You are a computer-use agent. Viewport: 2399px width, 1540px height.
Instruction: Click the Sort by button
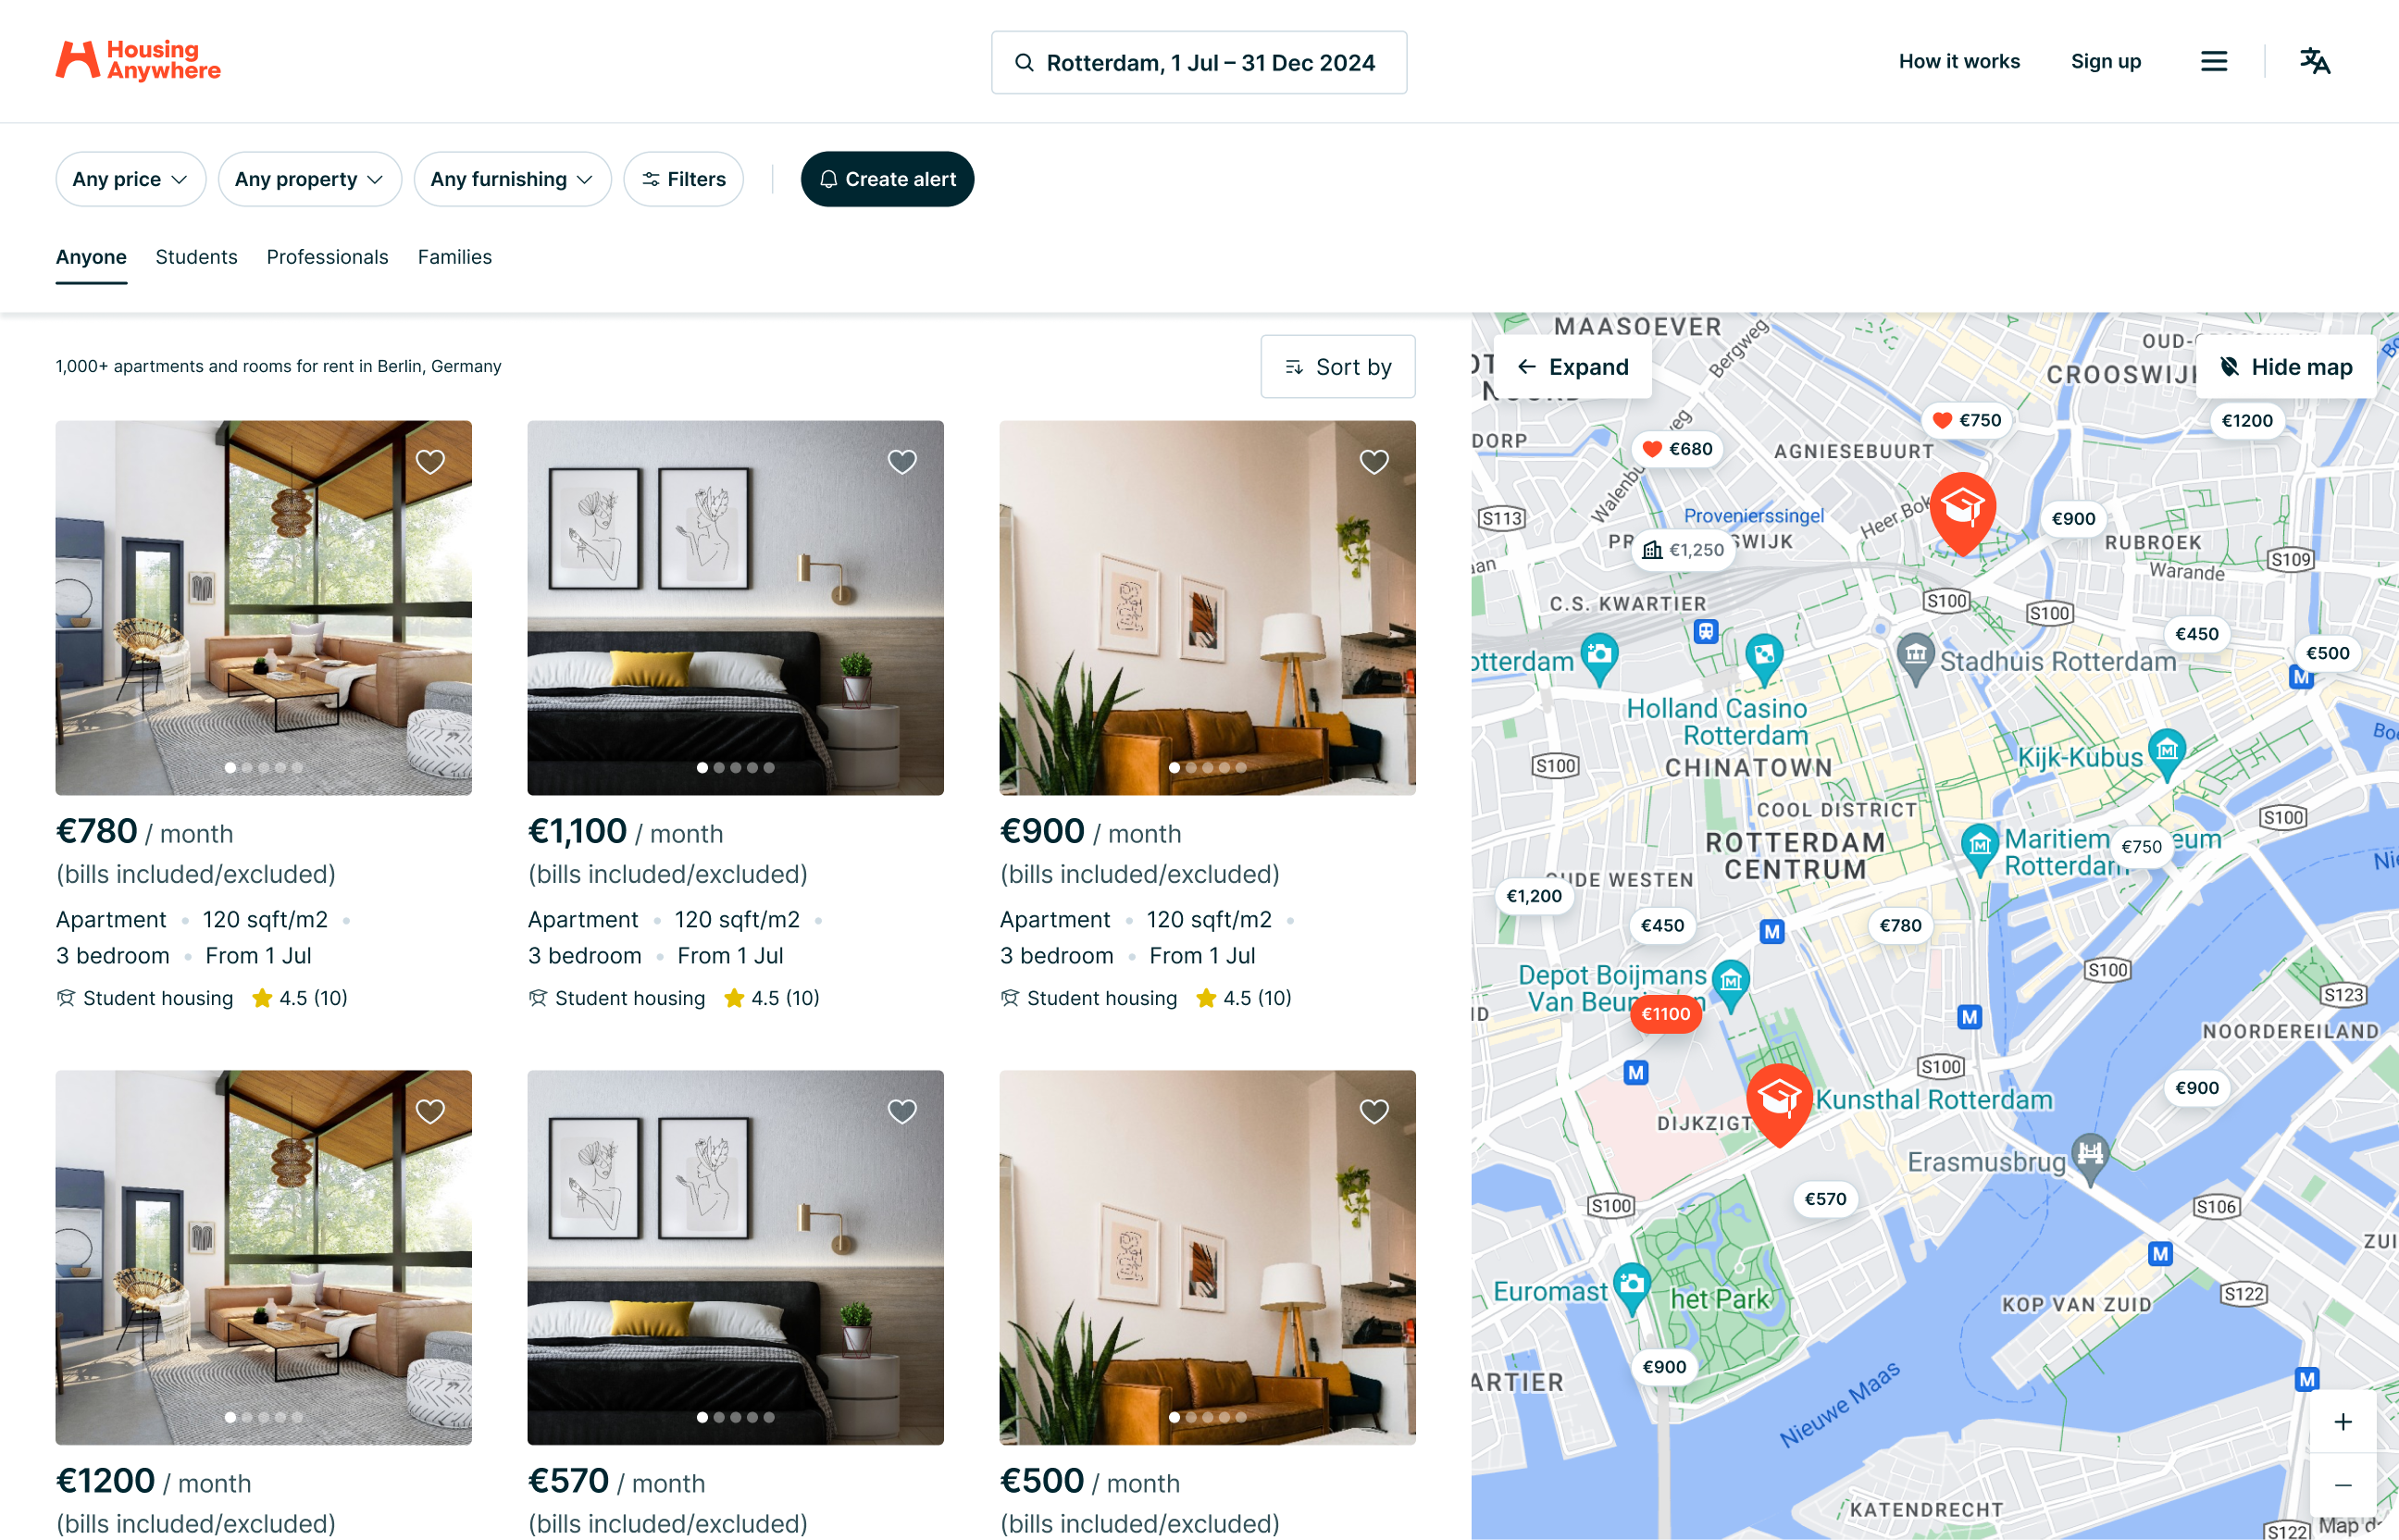tap(1337, 367)
